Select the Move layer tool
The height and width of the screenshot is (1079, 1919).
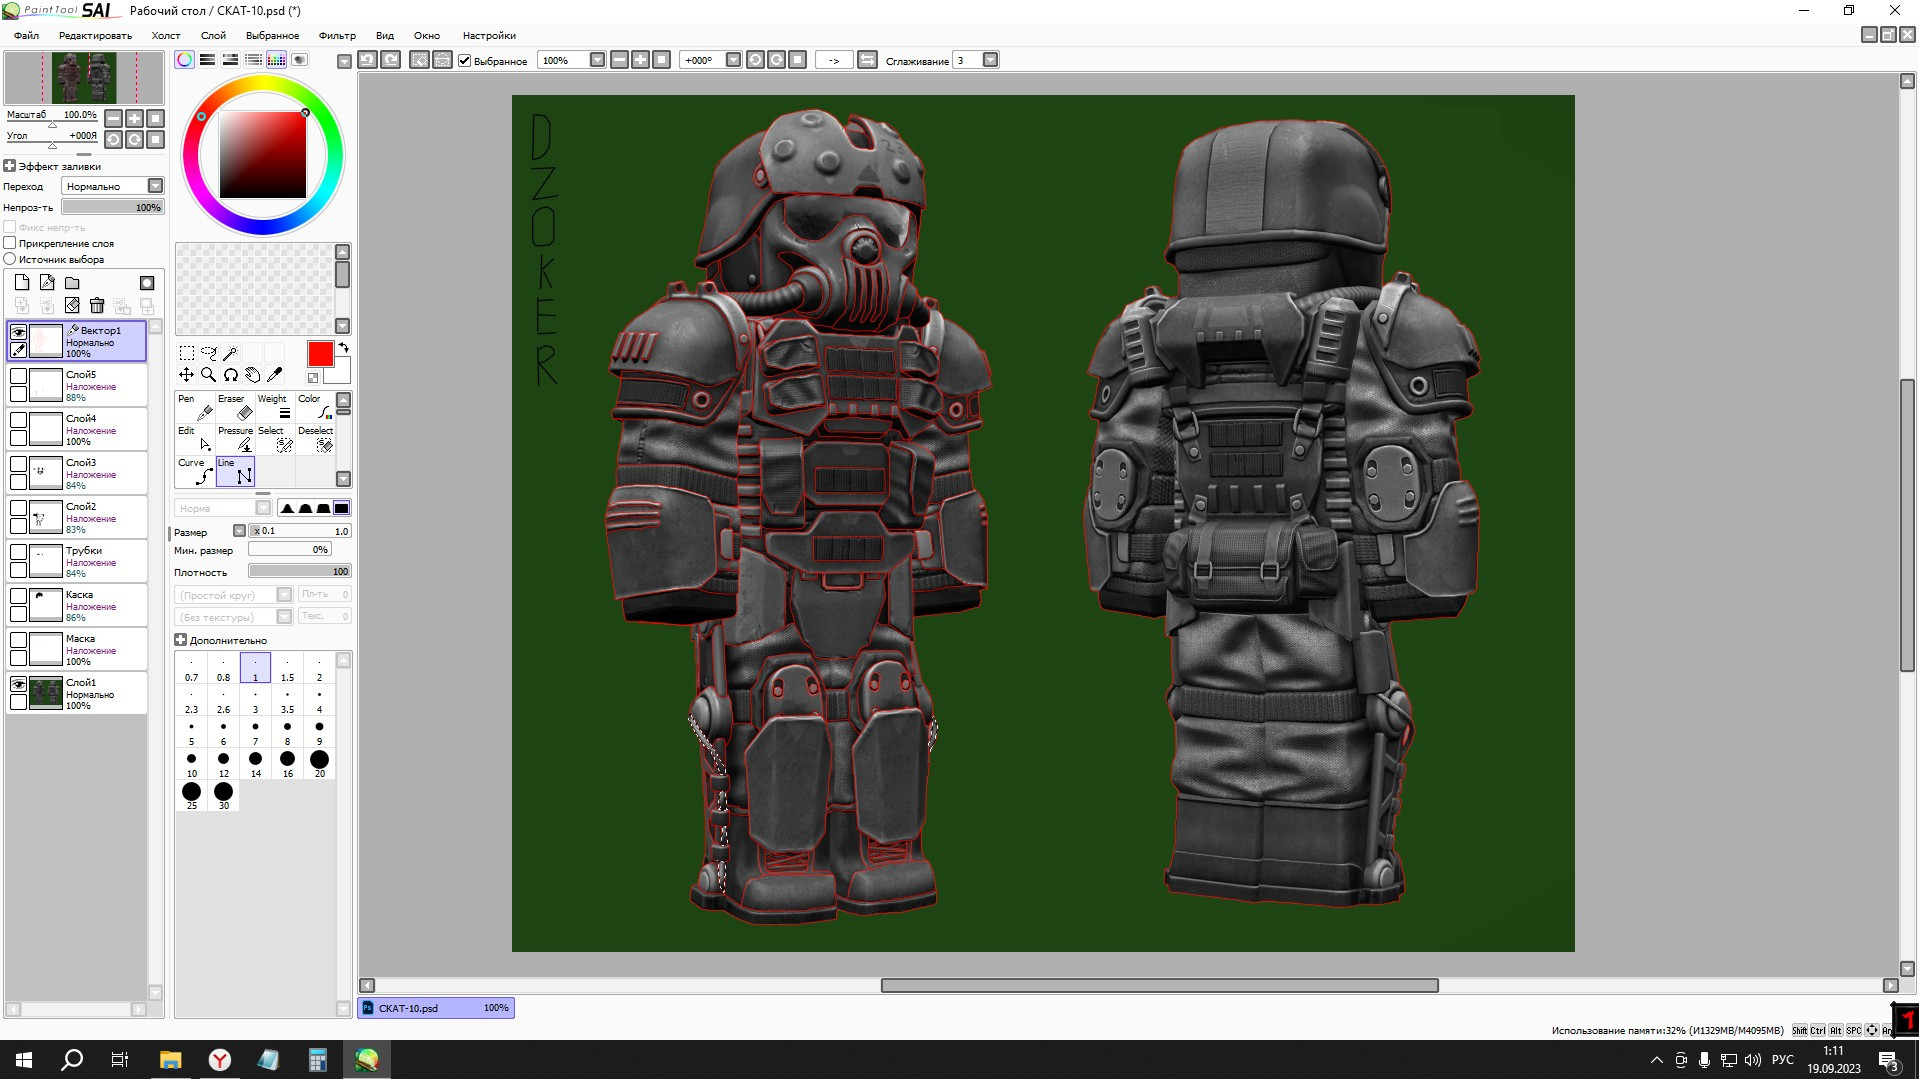click(x=186, y=375)
